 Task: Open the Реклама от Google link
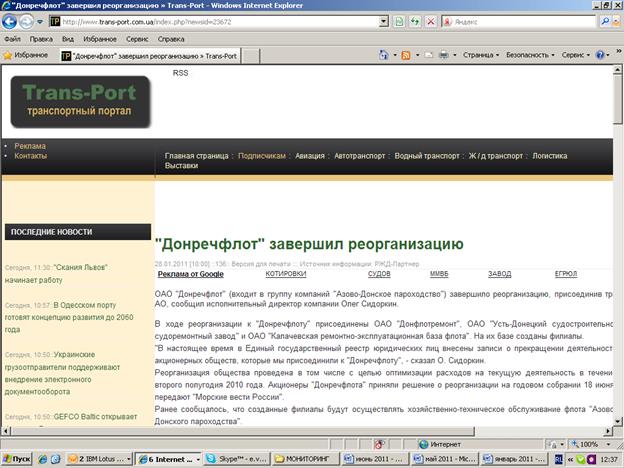point(191,274)
